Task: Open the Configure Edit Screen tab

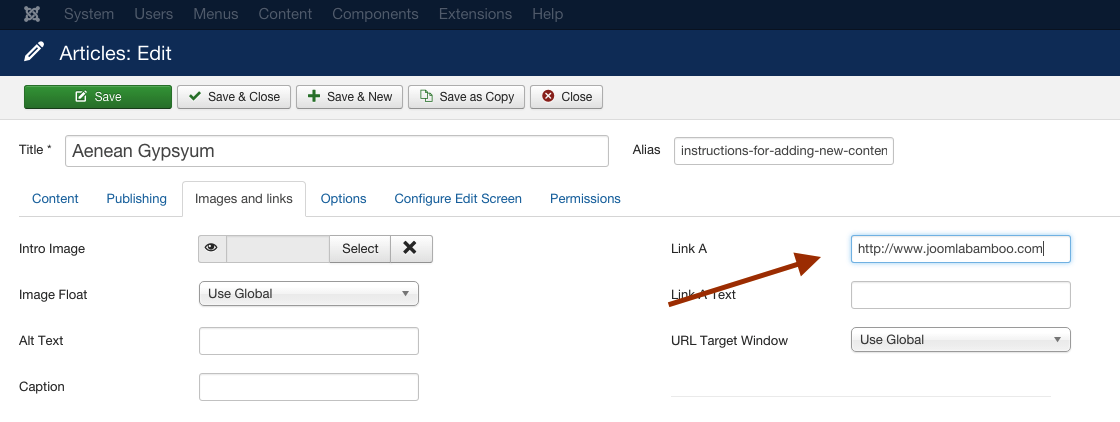Action: click(x=458, y=199)
